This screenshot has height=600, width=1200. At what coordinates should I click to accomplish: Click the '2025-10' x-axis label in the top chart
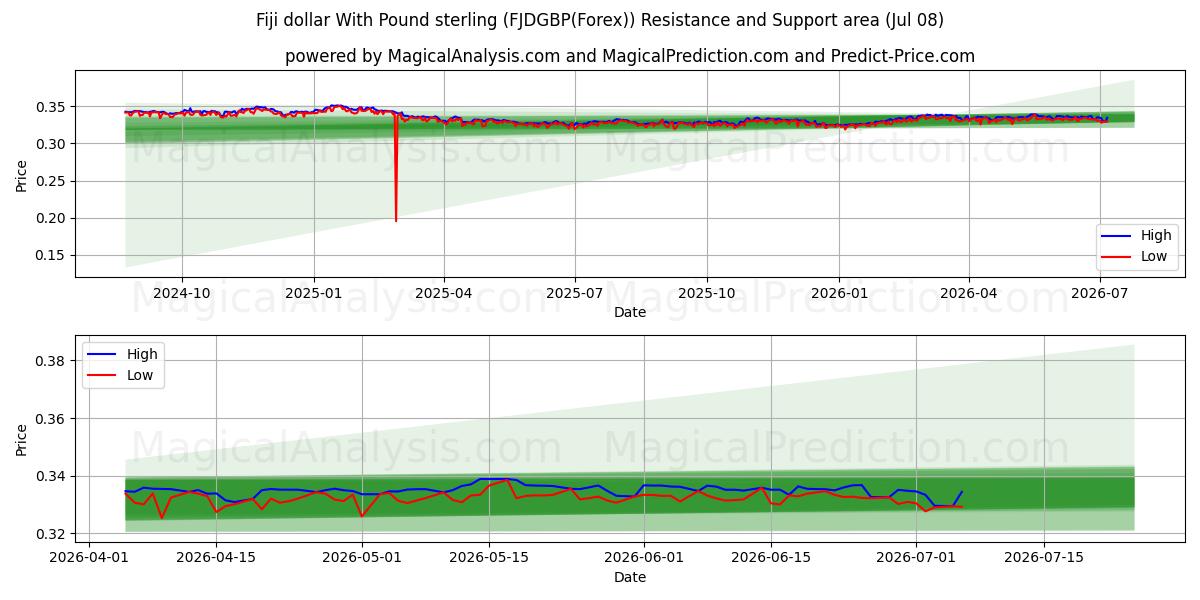click(707, 294)
